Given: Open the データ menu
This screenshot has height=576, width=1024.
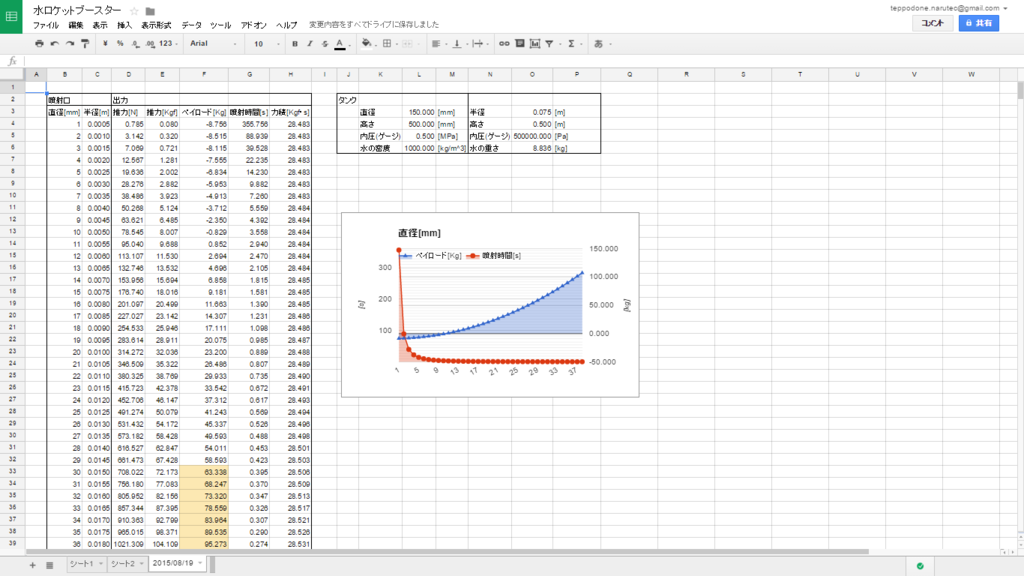Looking at the screenshot, I should (191, 25).
